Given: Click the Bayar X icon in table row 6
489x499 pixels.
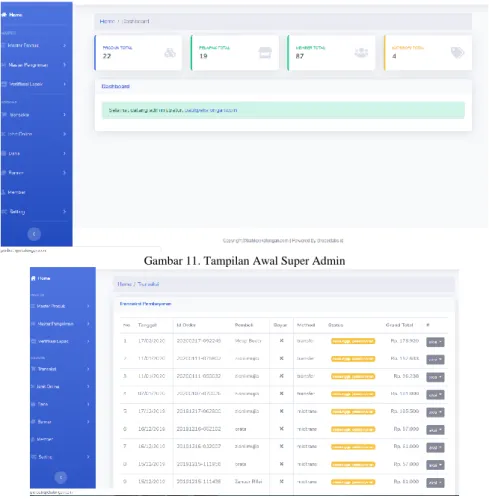Looking at the screenshot, I should coord(281,429).
